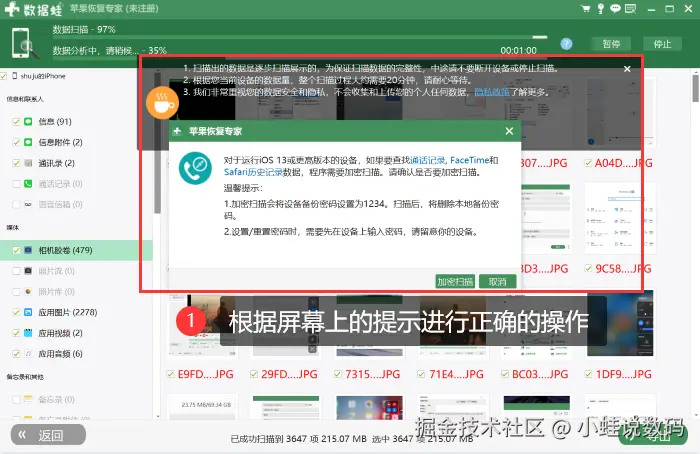
Task: Dismiss the scanning tips banner
Action: (627, 69)
